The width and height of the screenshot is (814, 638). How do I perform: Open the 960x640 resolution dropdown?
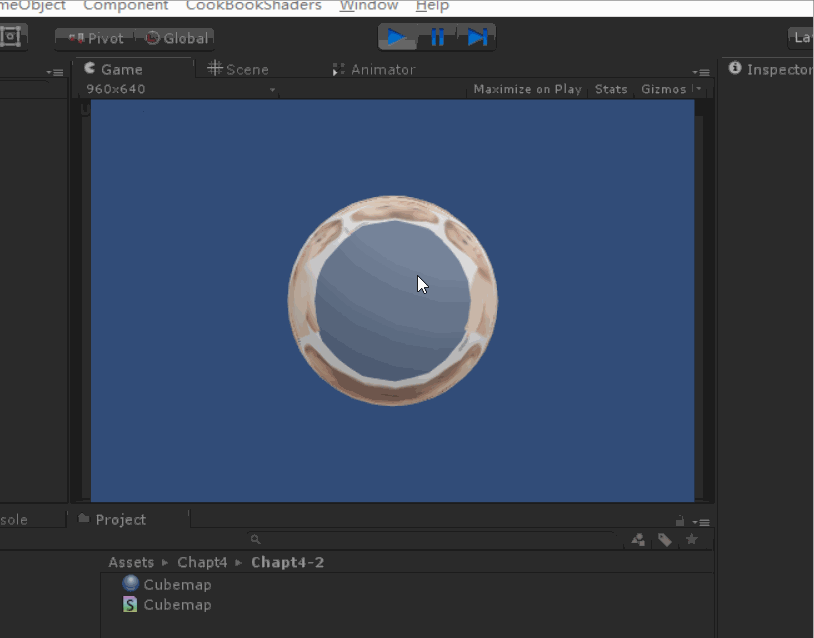[179, 89]
